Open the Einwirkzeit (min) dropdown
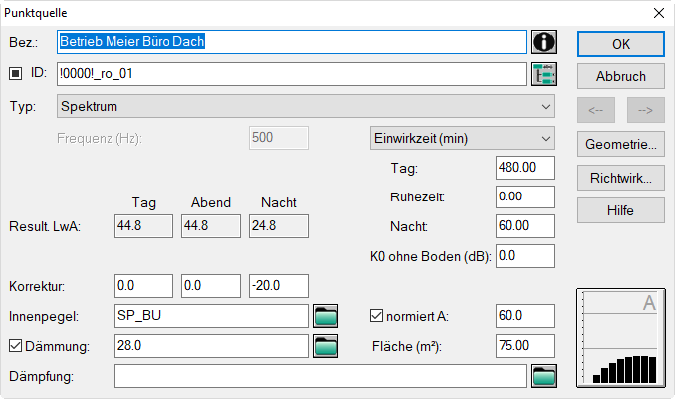 point(462,138)
